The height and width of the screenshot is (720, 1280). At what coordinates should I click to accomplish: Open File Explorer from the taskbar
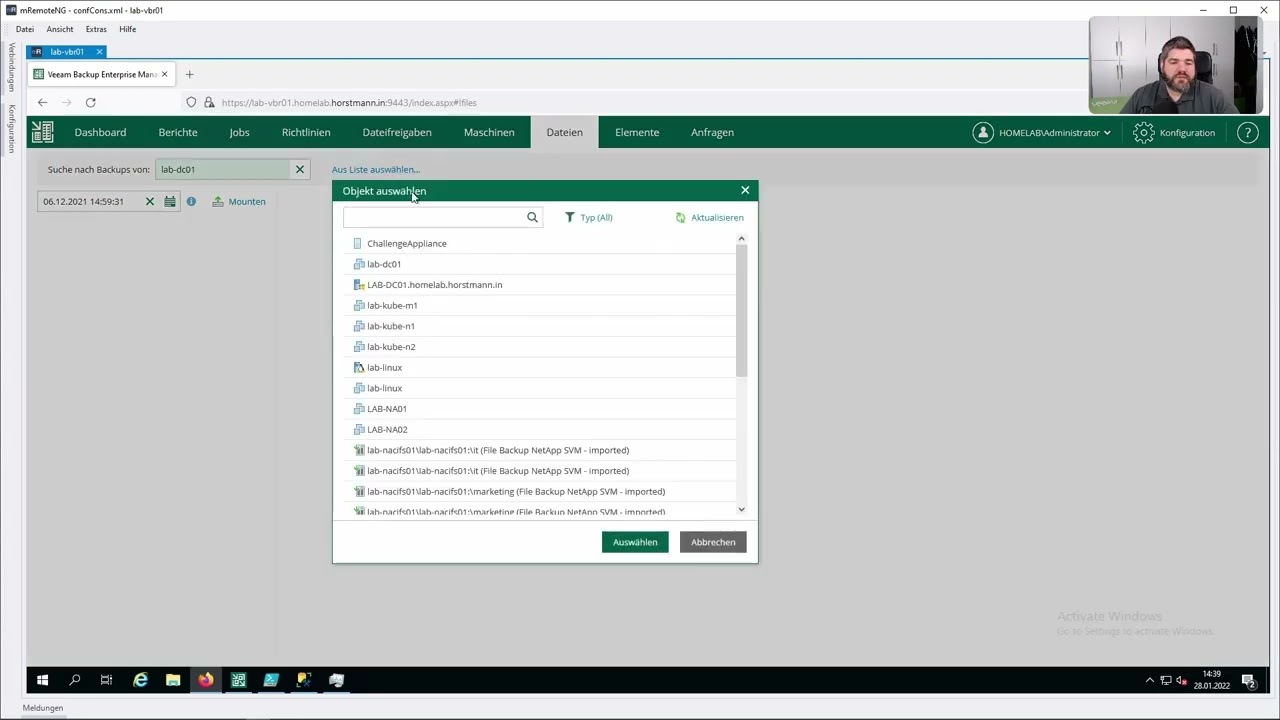point(173,680)
